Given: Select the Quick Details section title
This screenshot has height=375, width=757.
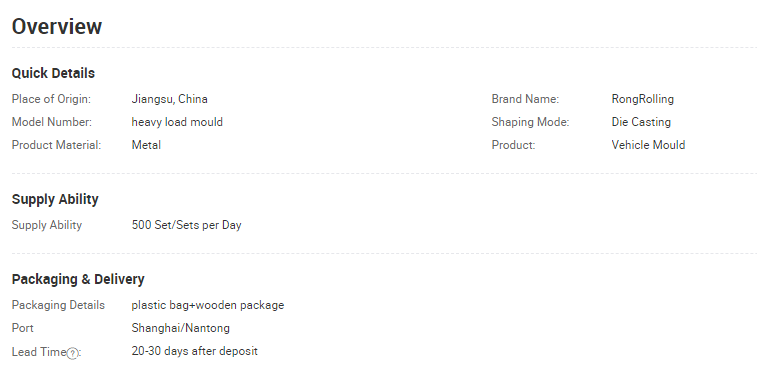Looking at the screenshot, I should [x=53, y=73].
